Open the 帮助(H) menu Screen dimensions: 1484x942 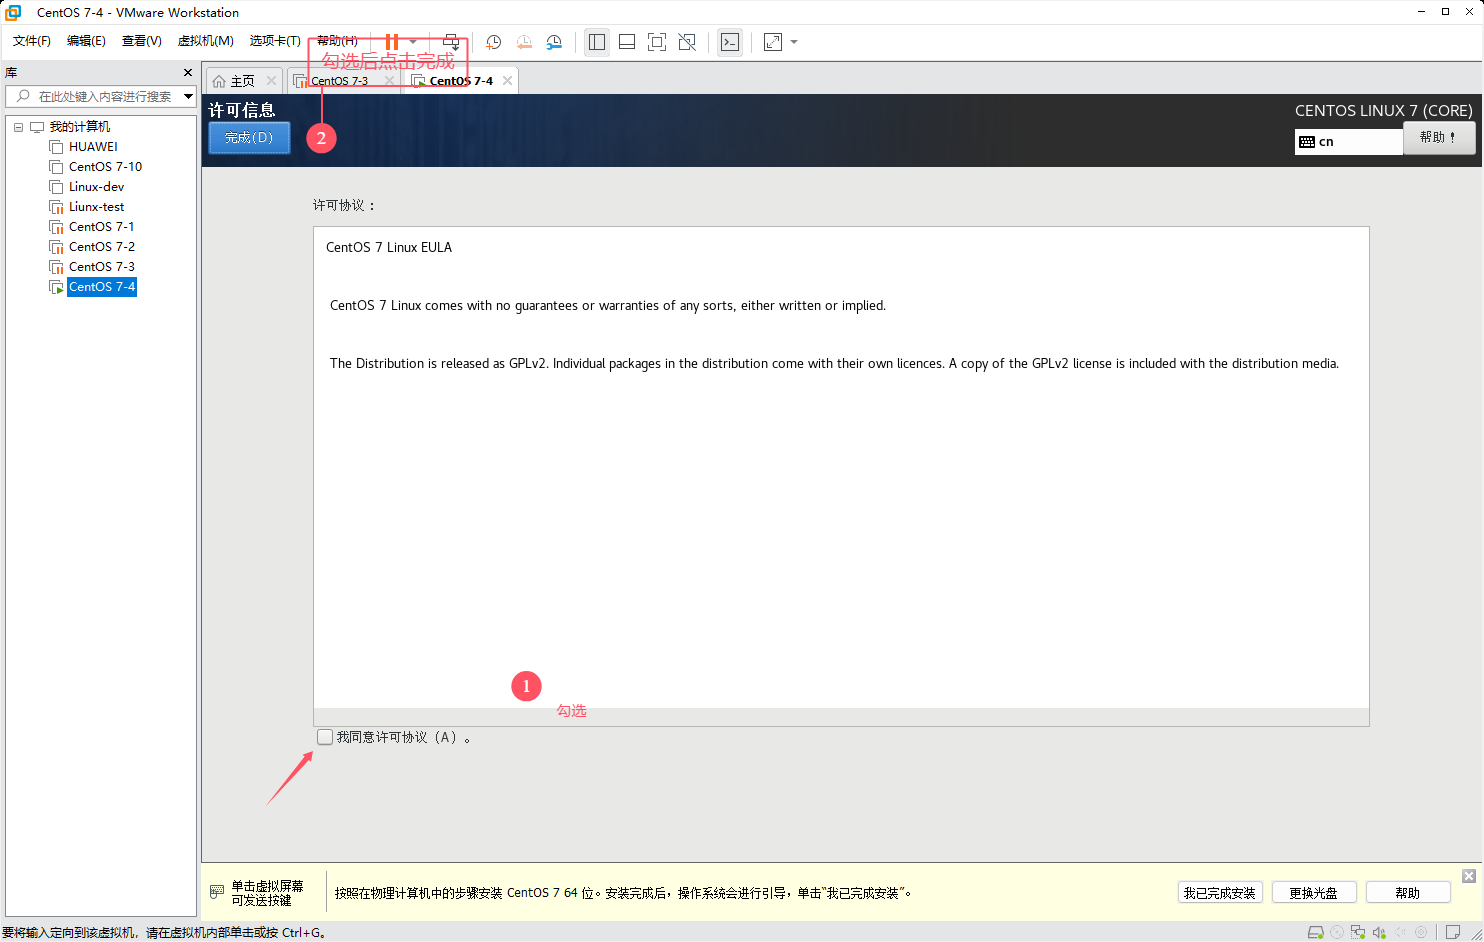click(x=337, y=41)
